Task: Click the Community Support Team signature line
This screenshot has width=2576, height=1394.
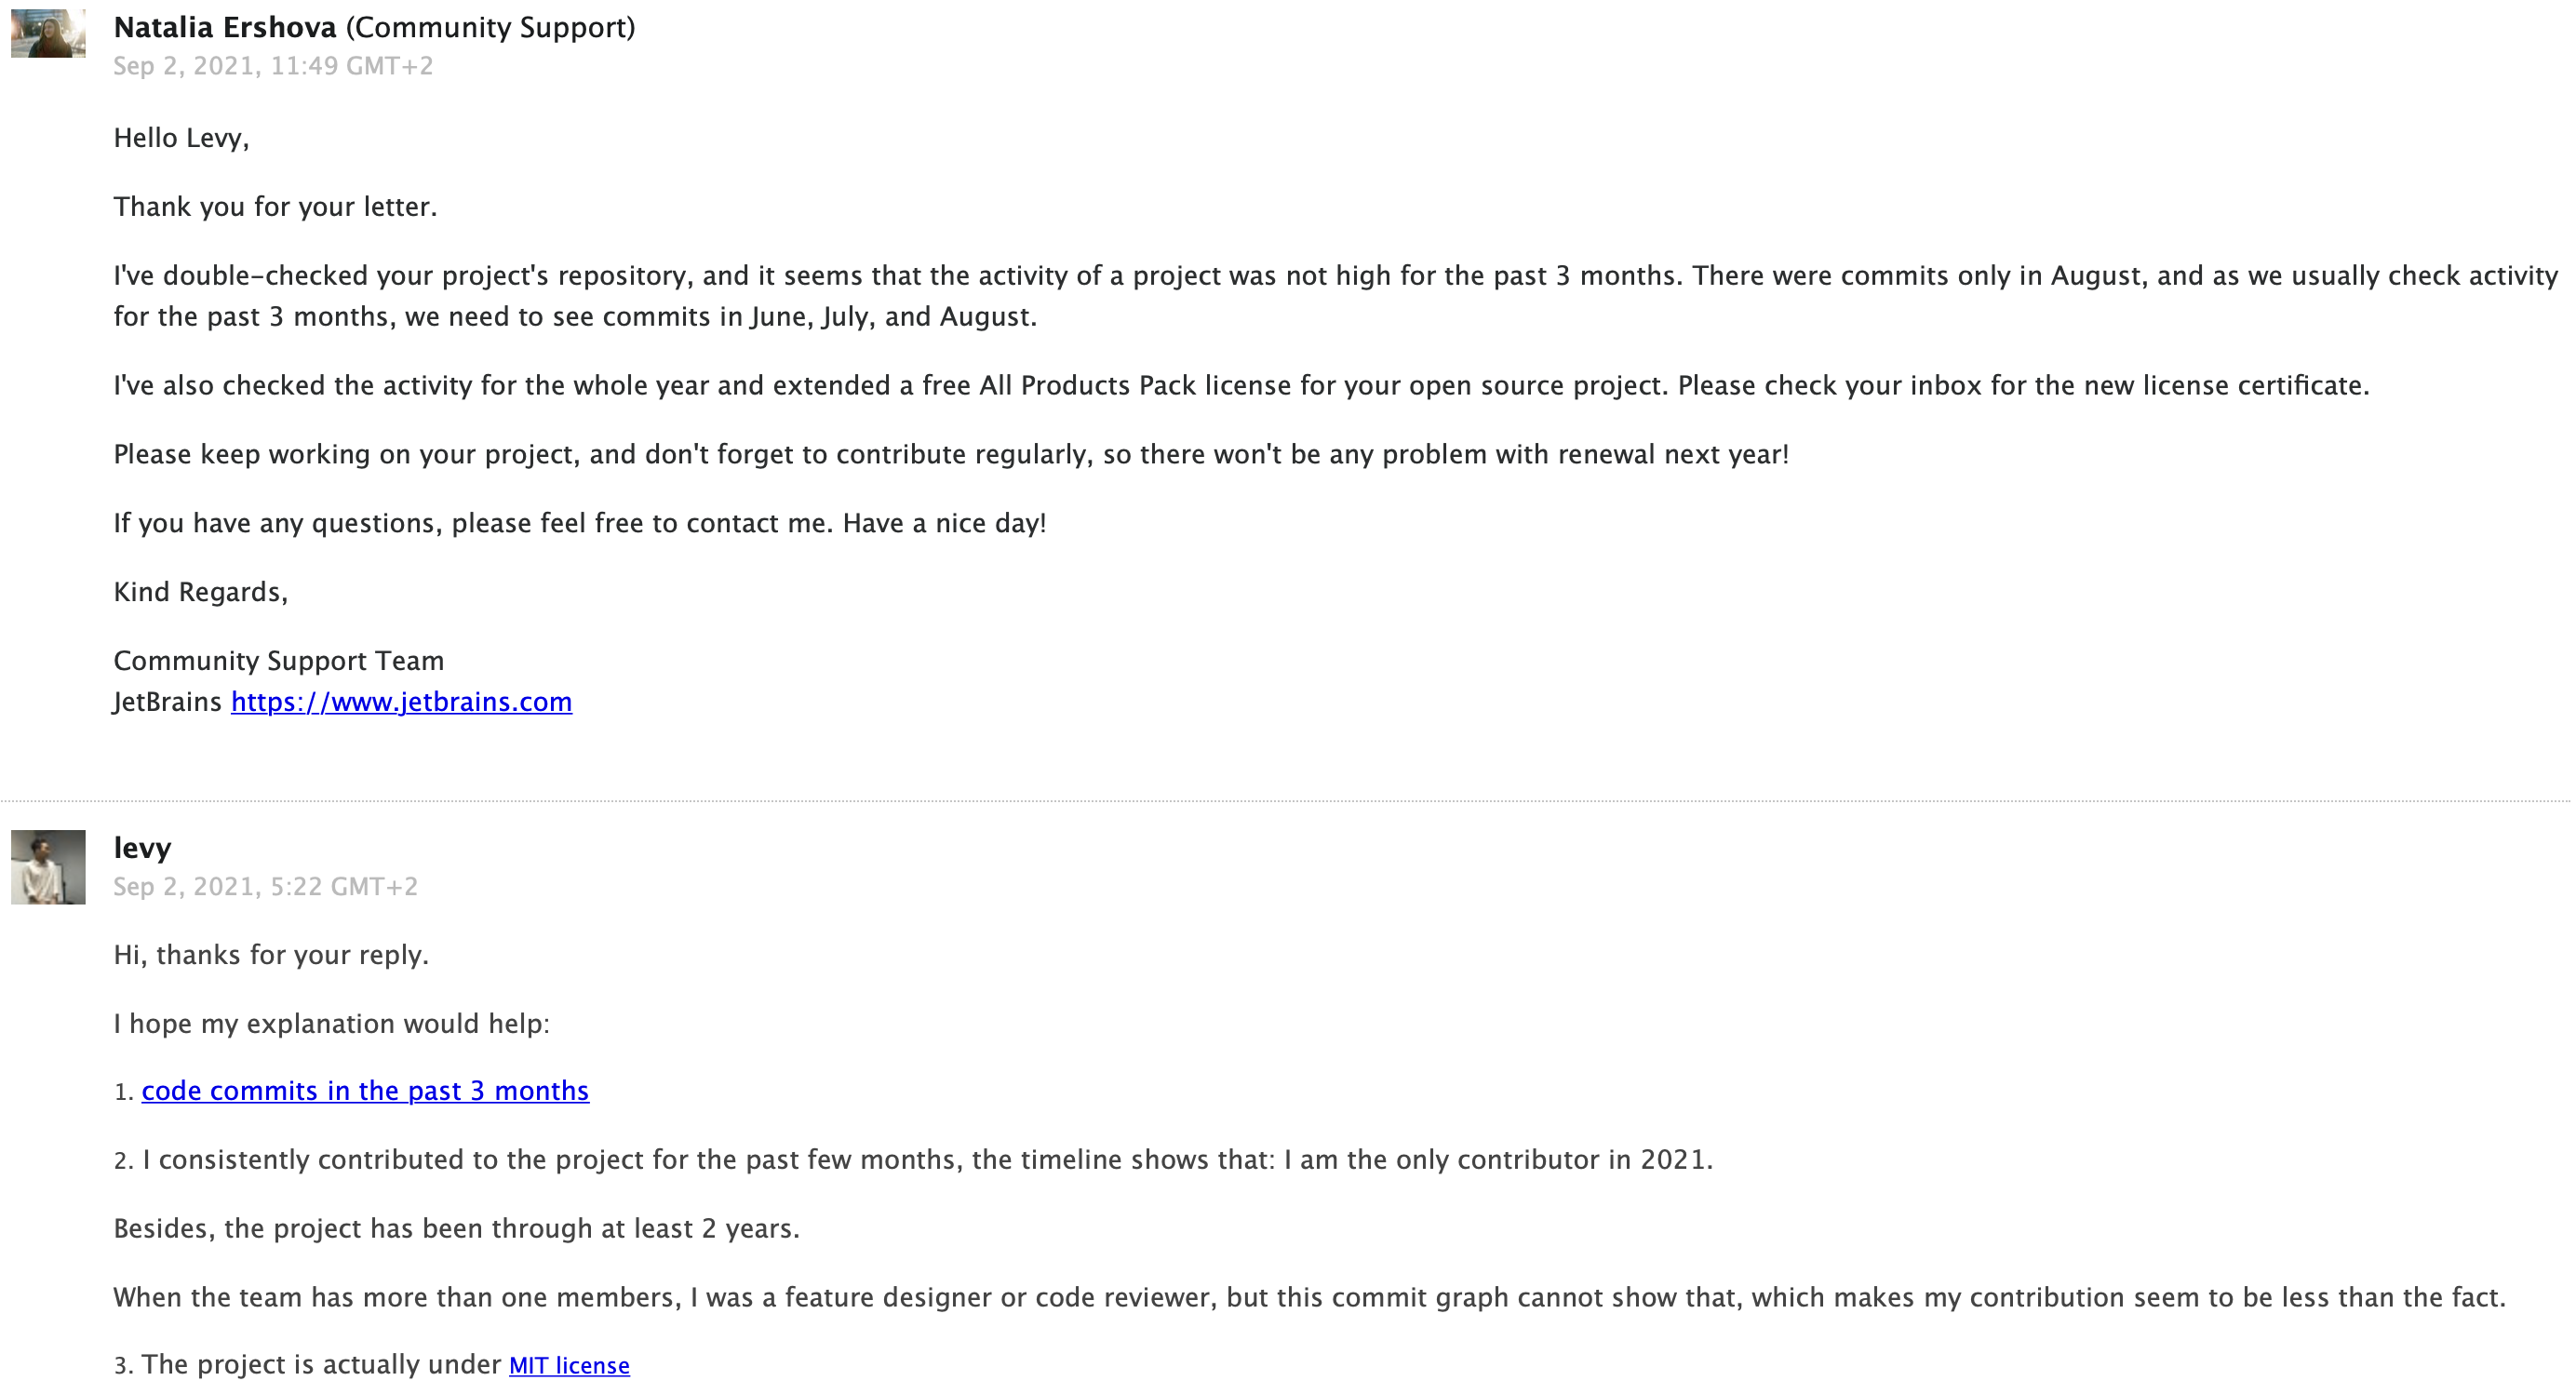Action: point(278,661)
